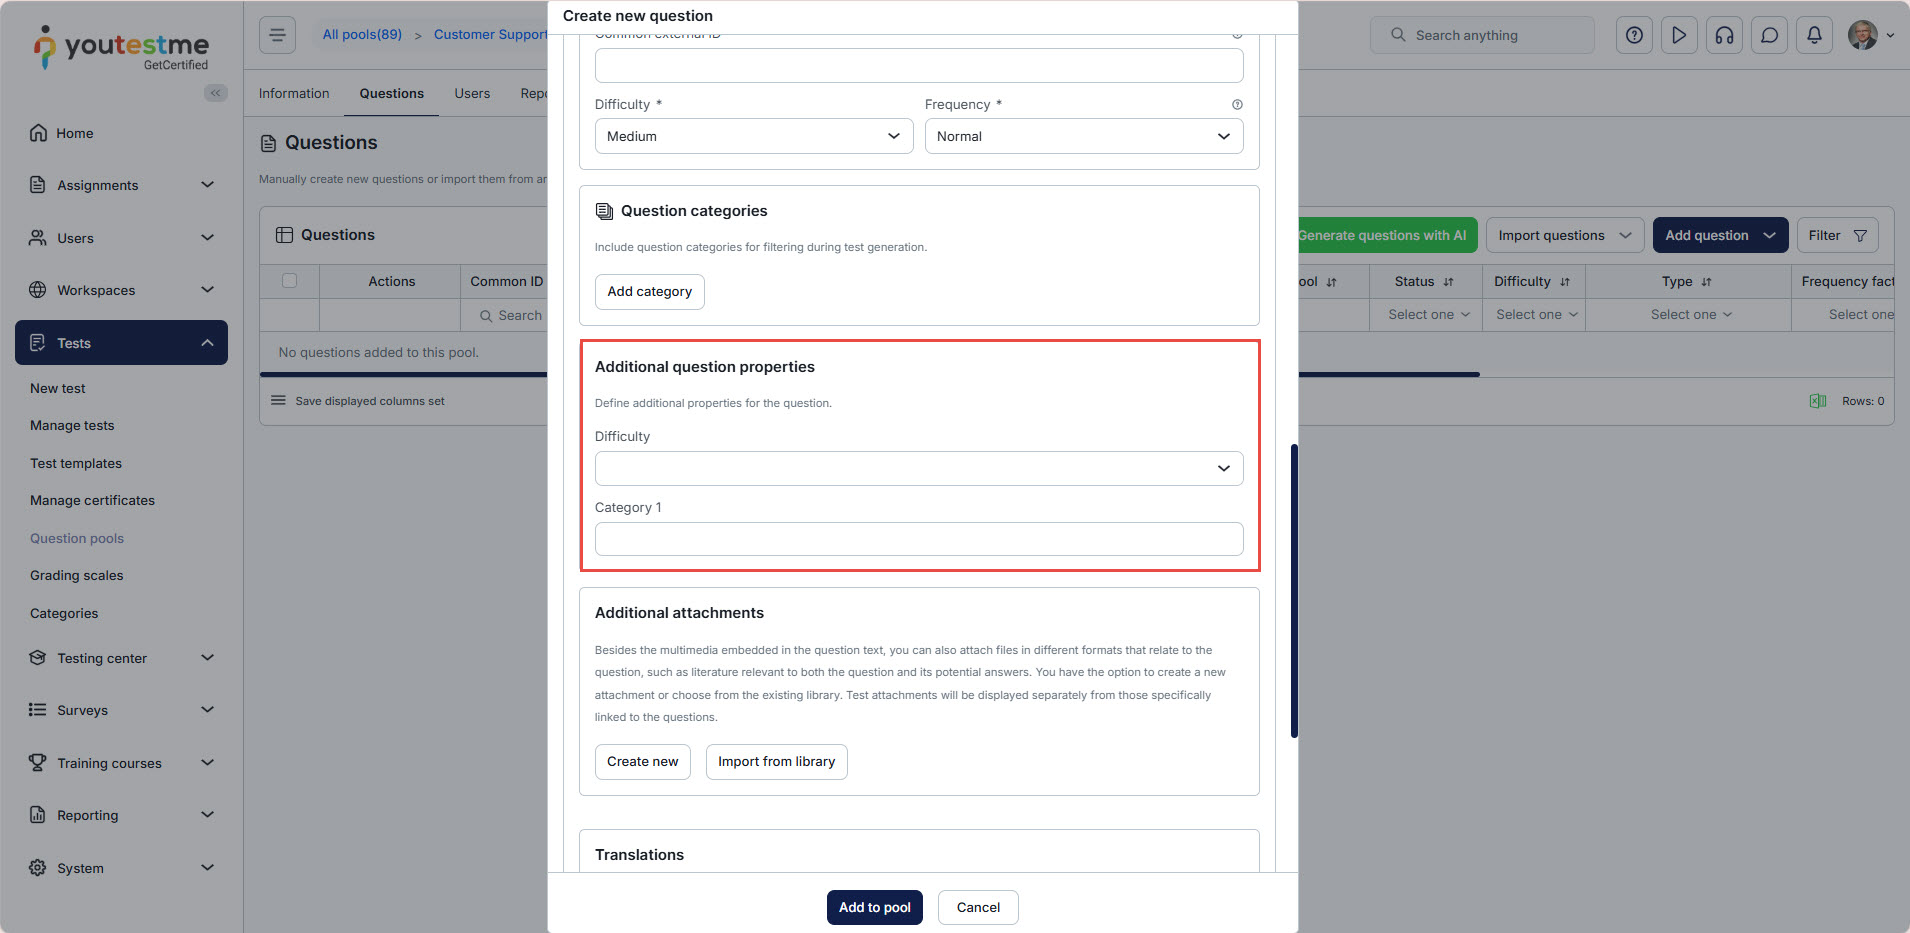1910x933 pixels.
Task: Switch to the Information tab
Action: pos(294,93)
